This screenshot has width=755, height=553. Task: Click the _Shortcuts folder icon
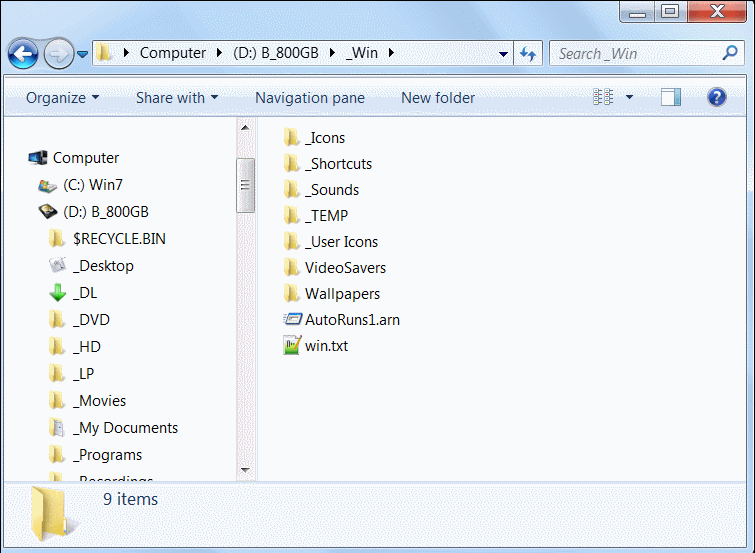click(292, 164)
